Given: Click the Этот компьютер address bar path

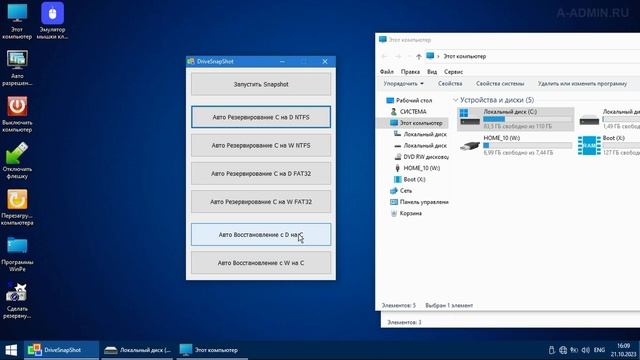Looking at the screenshot, I should [x=465, y=56].
